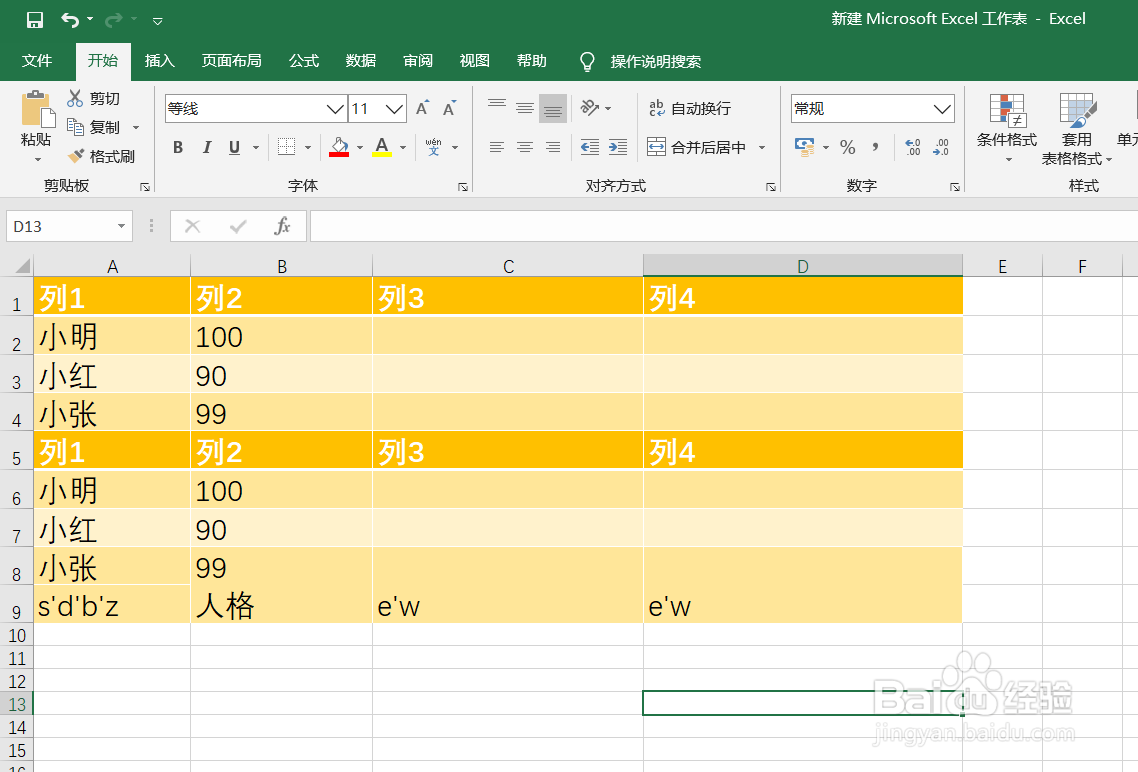Open the clipboard pane launcher
1138x772 pixels.
point(145,187)
